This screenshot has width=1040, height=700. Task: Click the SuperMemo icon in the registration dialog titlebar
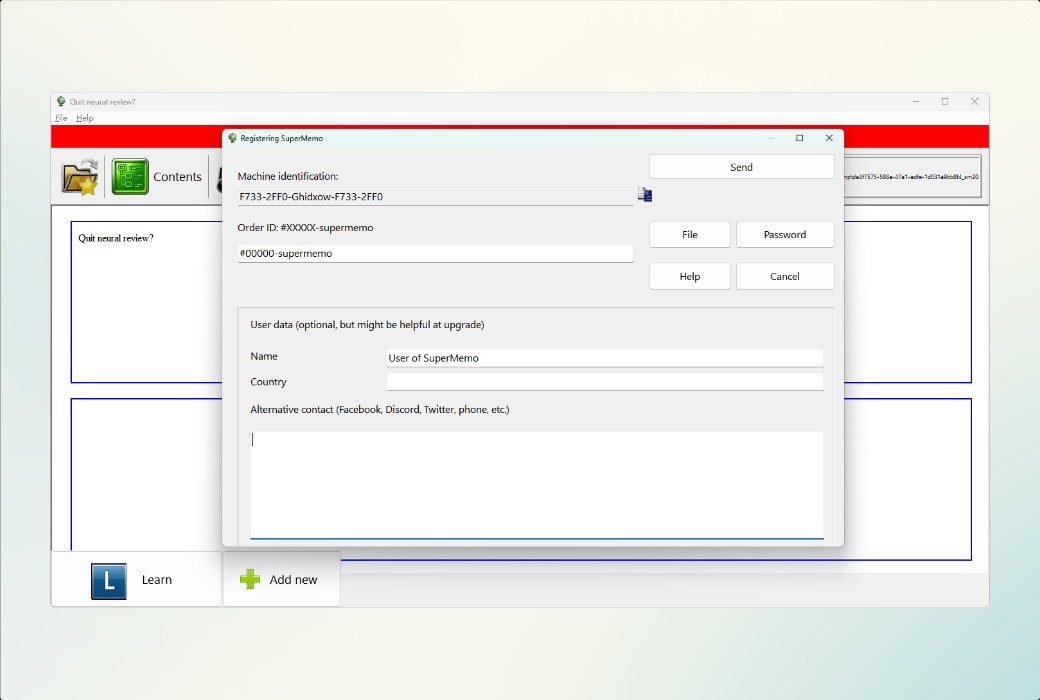coord(232,138)
